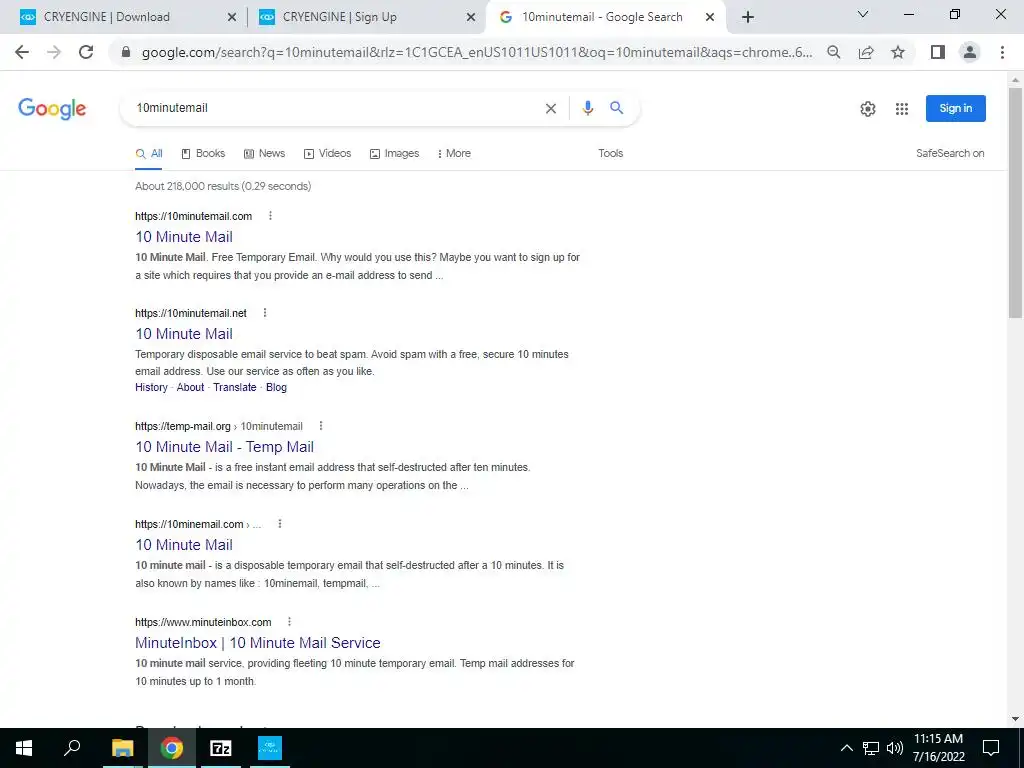The height and width of the screenshot is (768, 1024).
Task: Open the Translate sitelink
Action: (234, 387)
